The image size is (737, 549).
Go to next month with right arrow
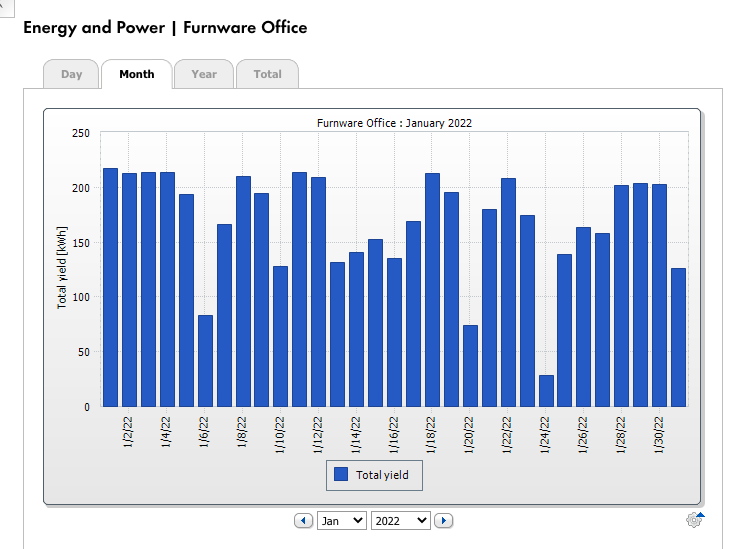[443, 520]
